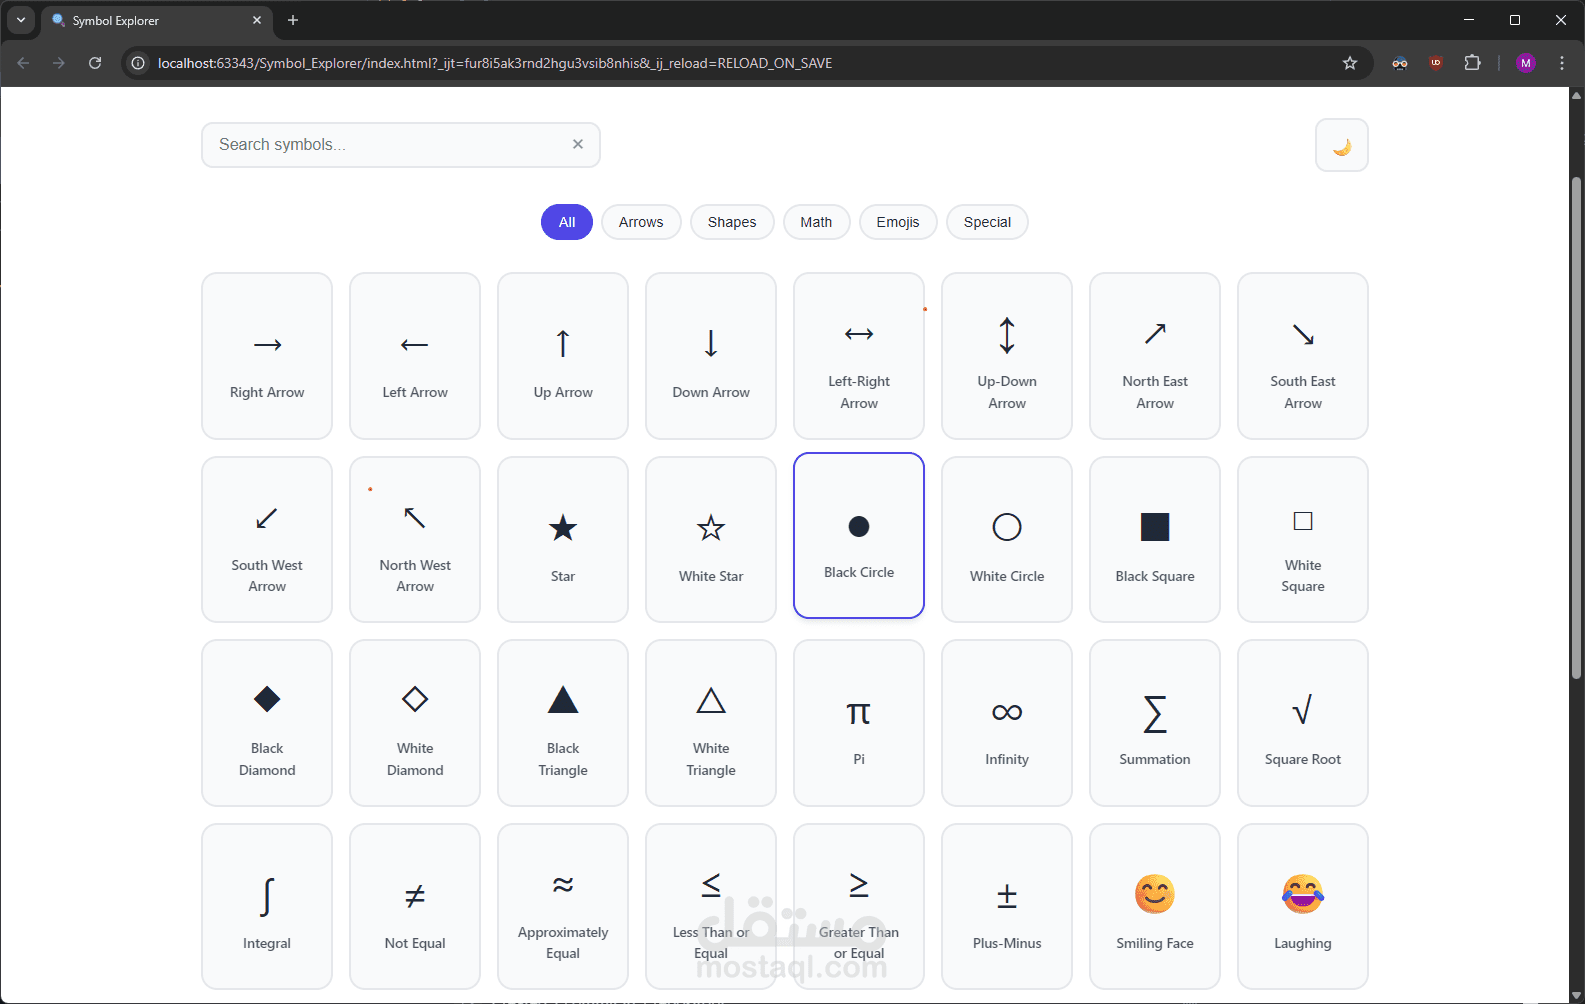The height and width of the screenshot is (1004, 1585).
Task: Click the Black Square symbol card
Action: tap(1155, 540)
